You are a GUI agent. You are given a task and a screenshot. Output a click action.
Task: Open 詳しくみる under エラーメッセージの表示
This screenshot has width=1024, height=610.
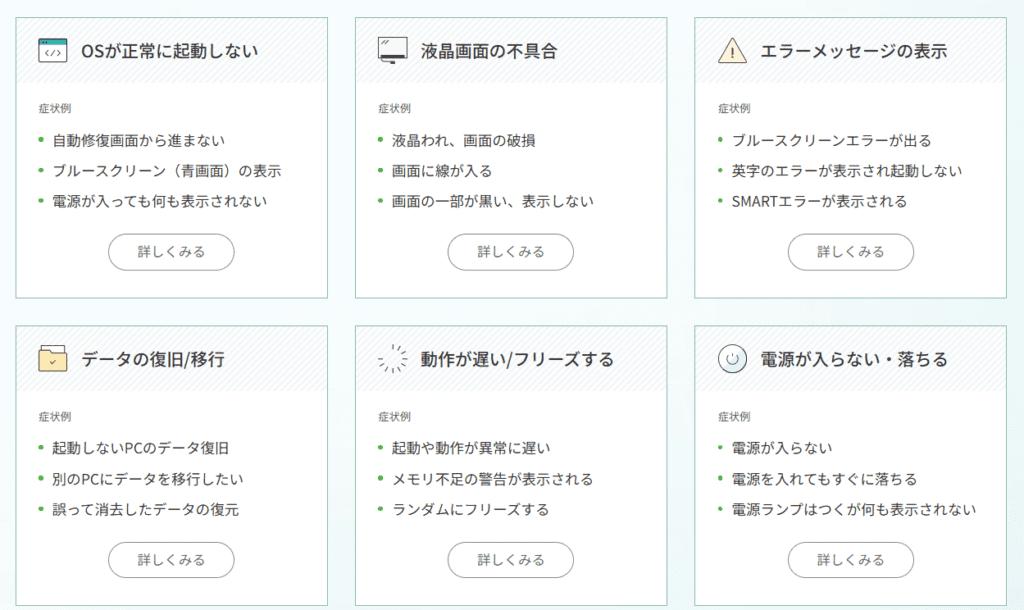850,252
